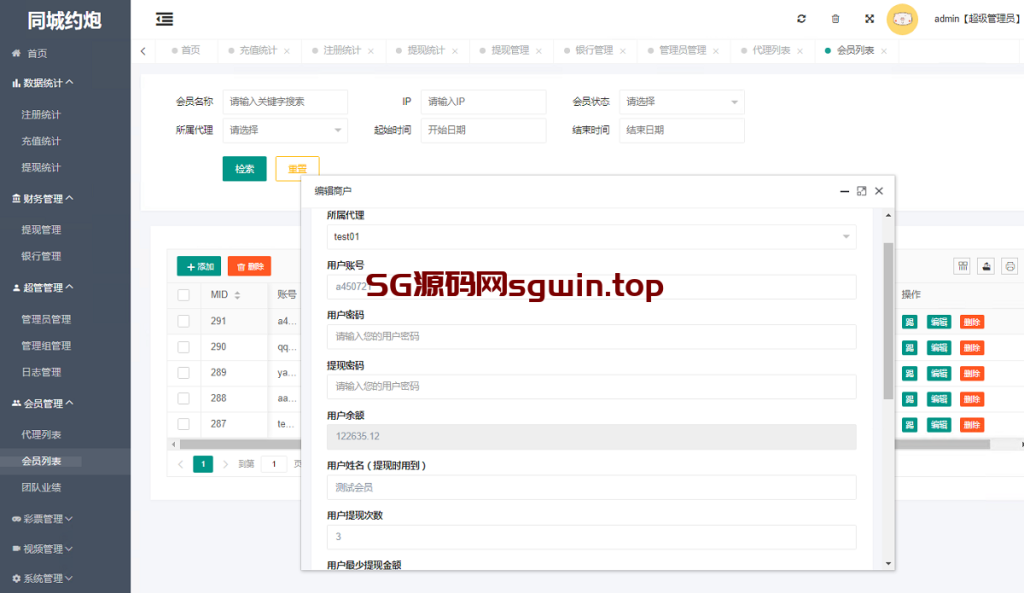
Task: Collapse the 财务管理 sidebar section
Action: 65,198
